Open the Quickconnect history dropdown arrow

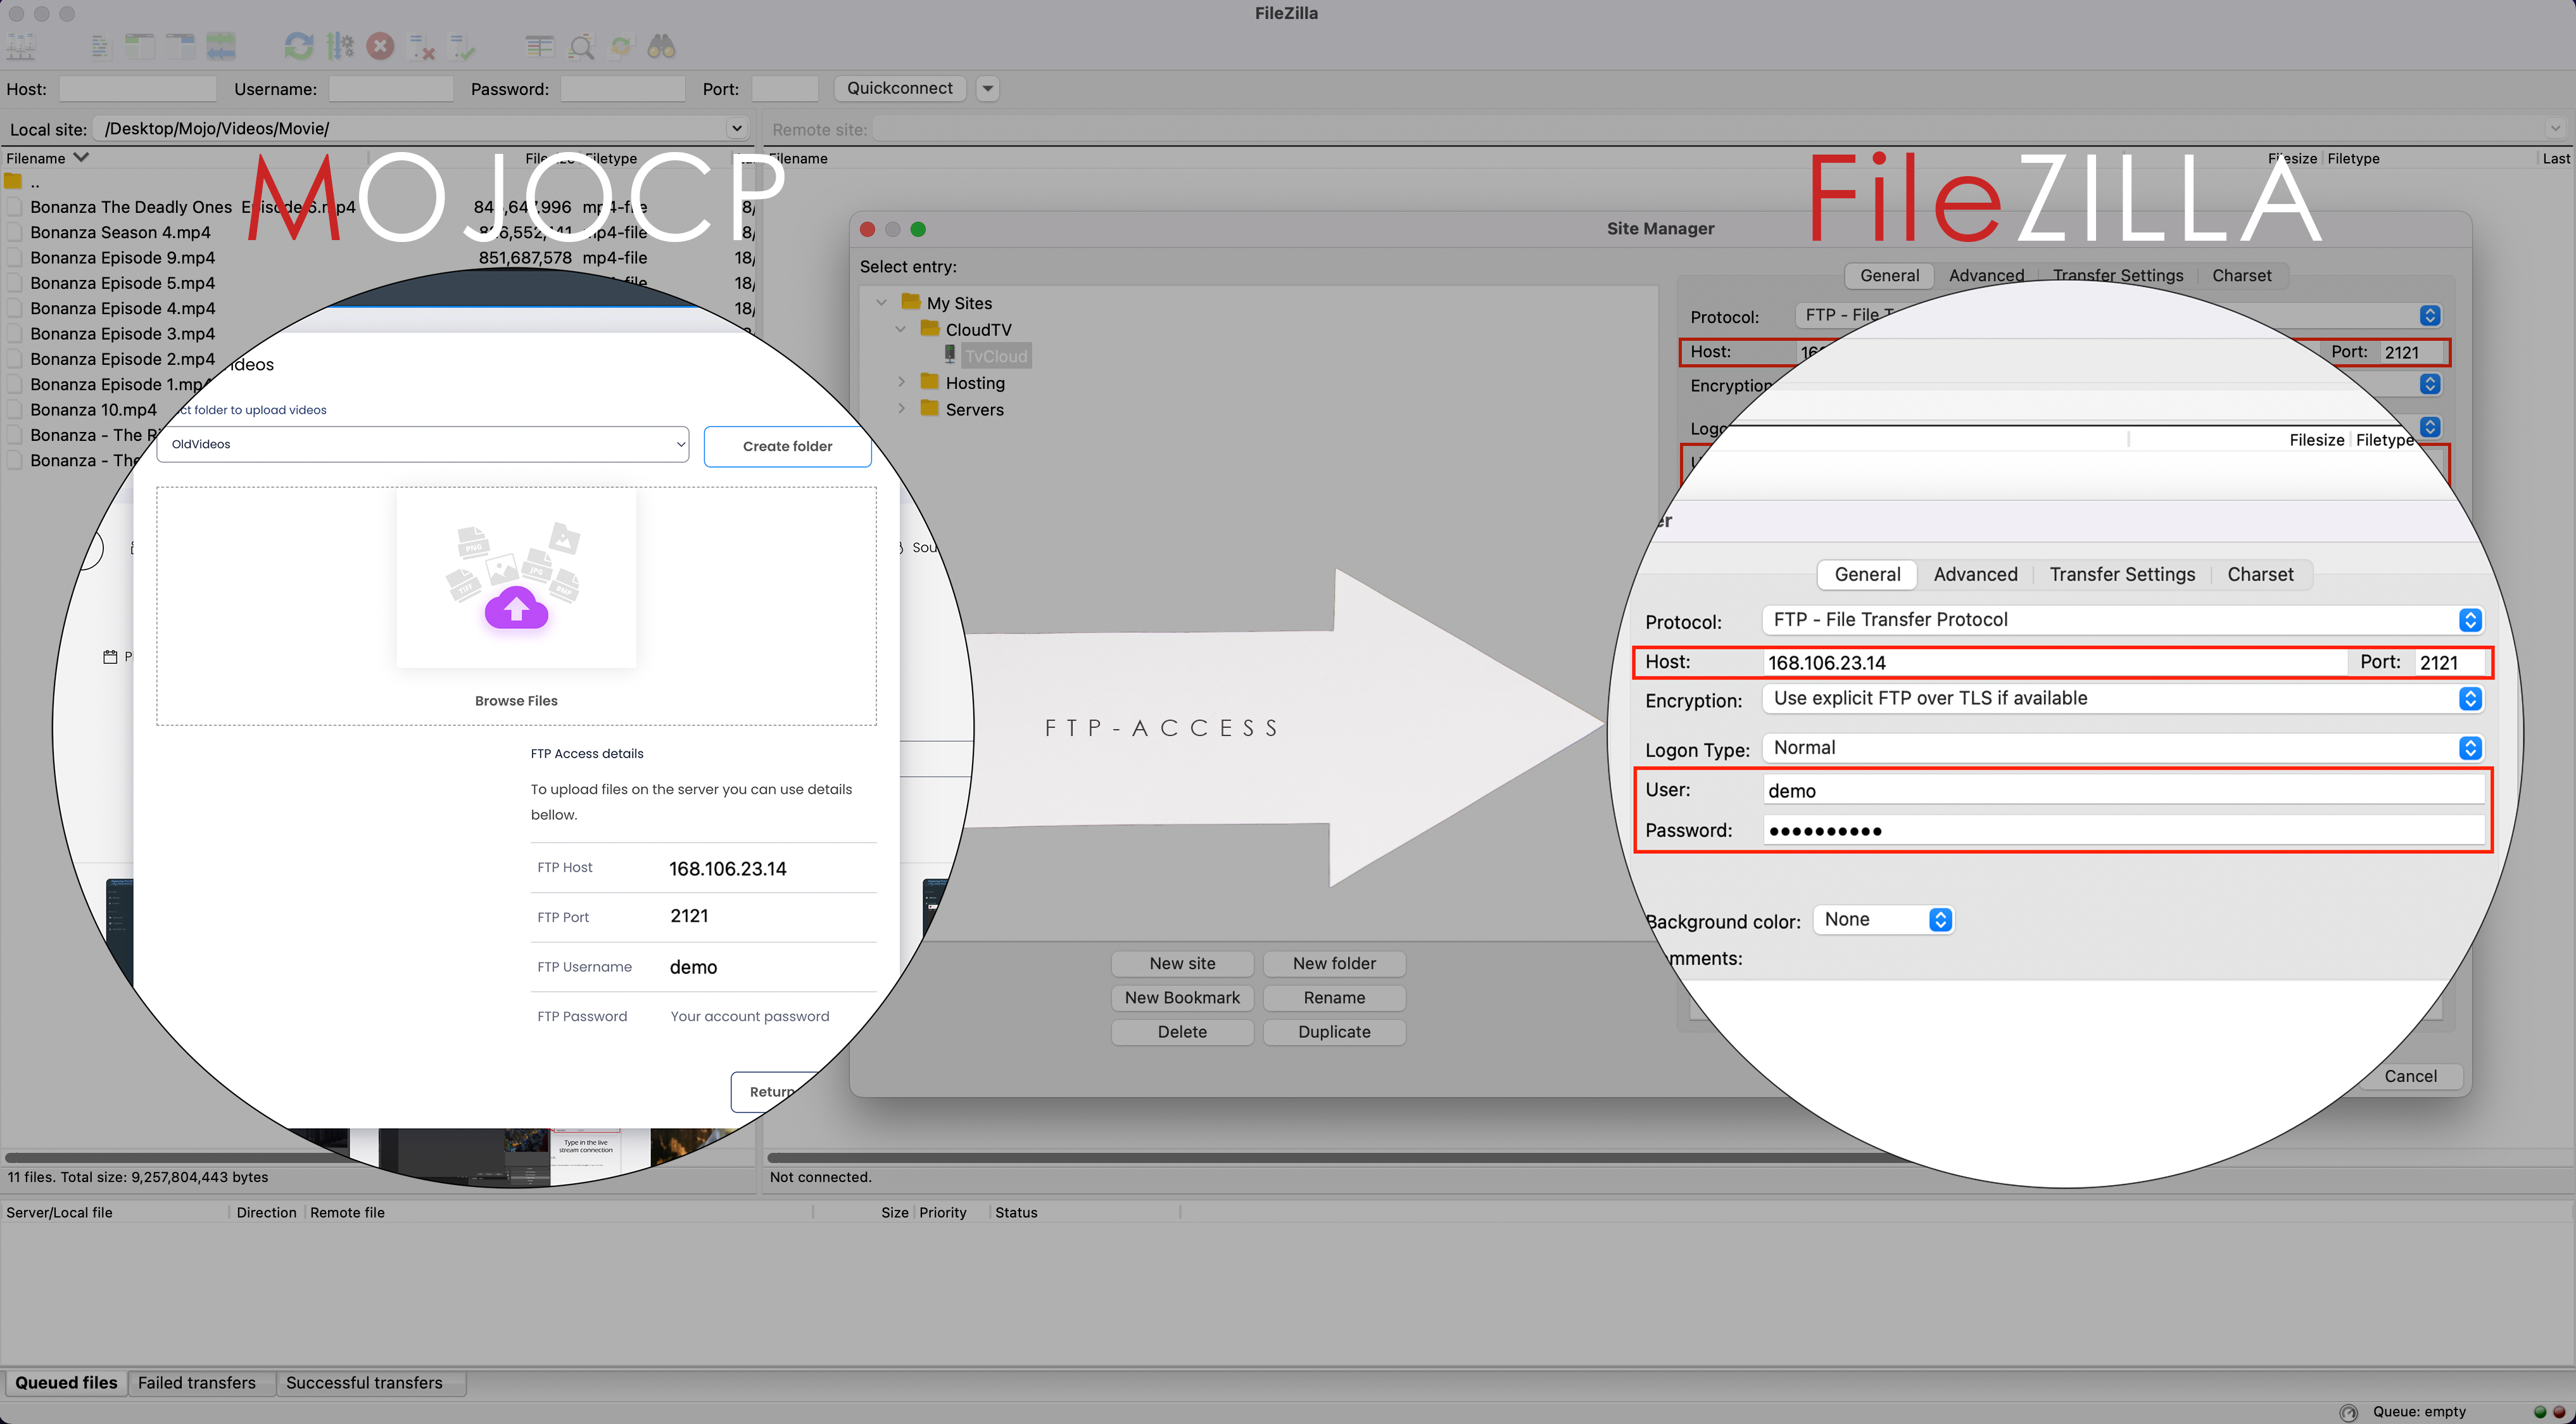[x=987, y=88]
